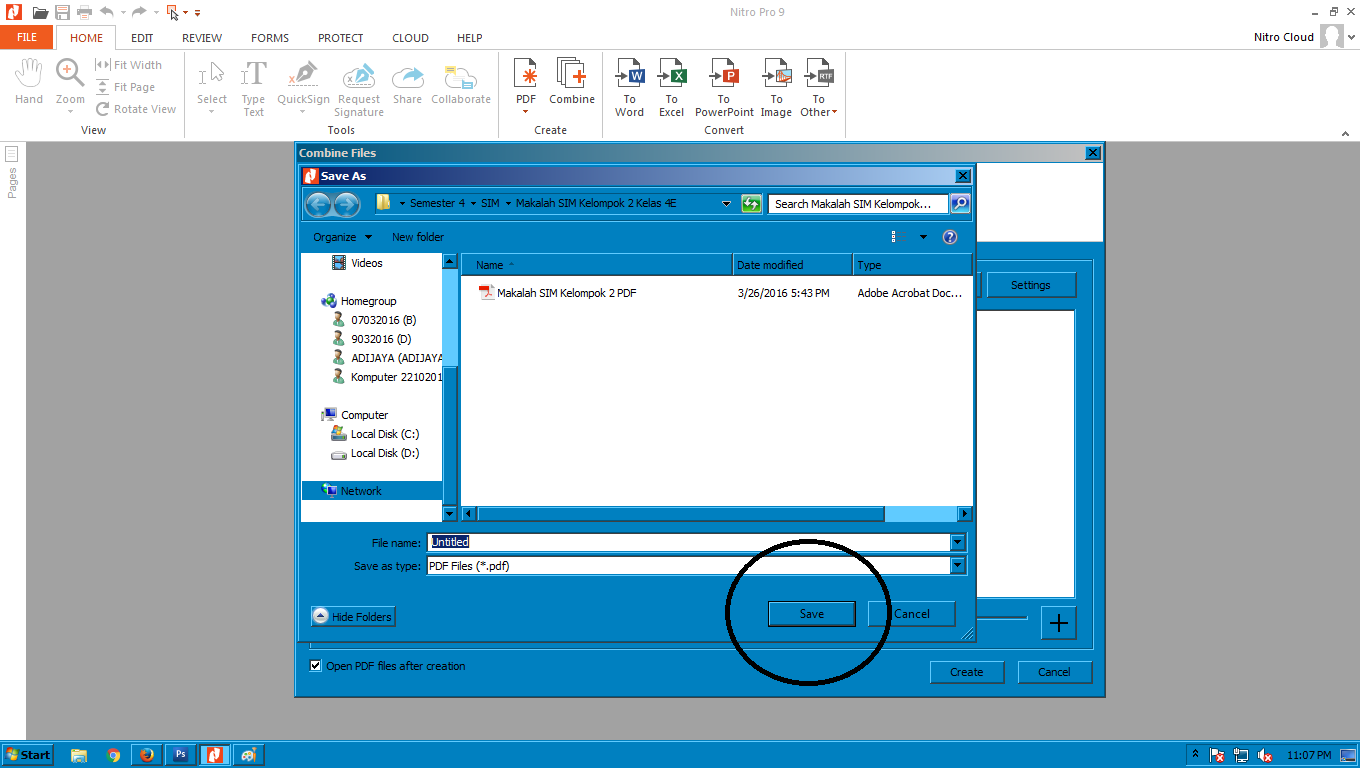Viewport: 1360px width, 768px height.
Task: Switch to the REVIEW ribbon tab
Action: [201, 38]
